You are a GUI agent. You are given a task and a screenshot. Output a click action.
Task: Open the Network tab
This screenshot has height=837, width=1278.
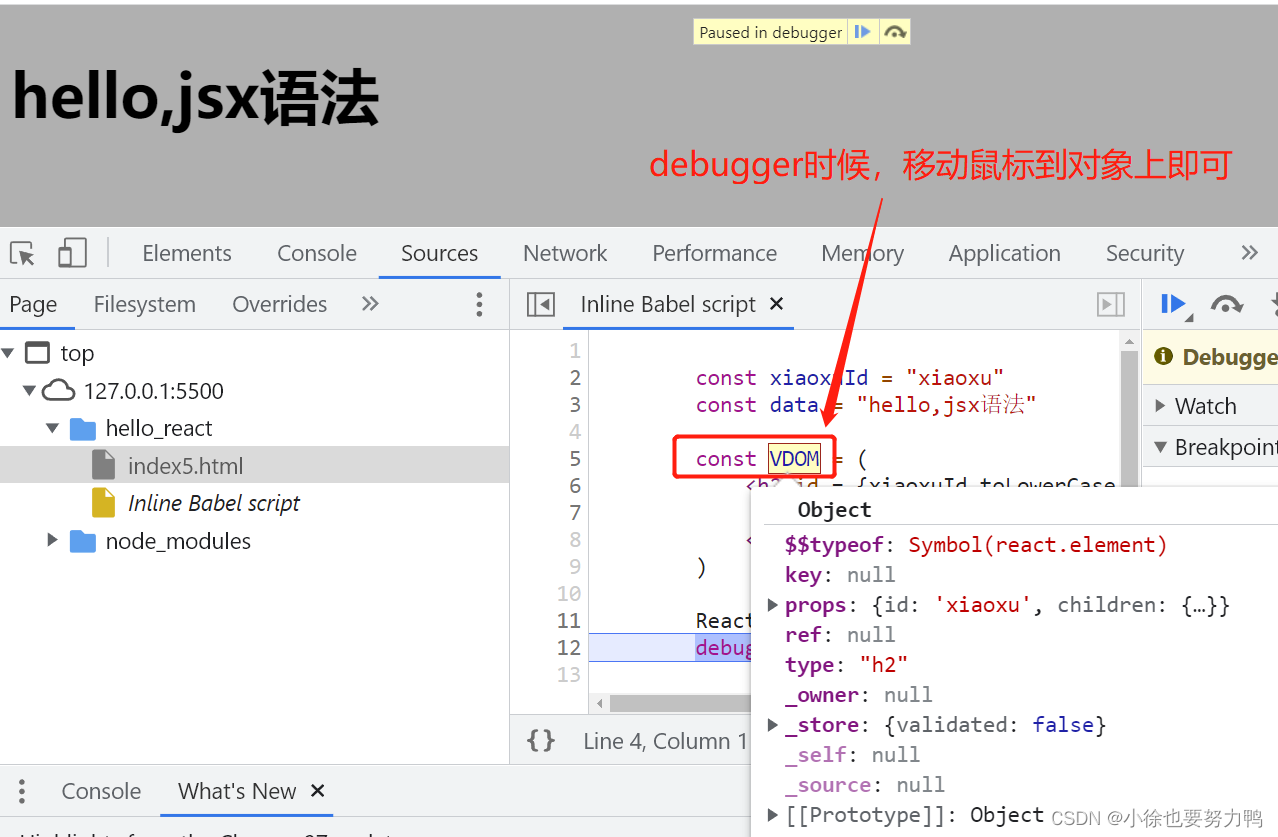[x=565, y=253]
